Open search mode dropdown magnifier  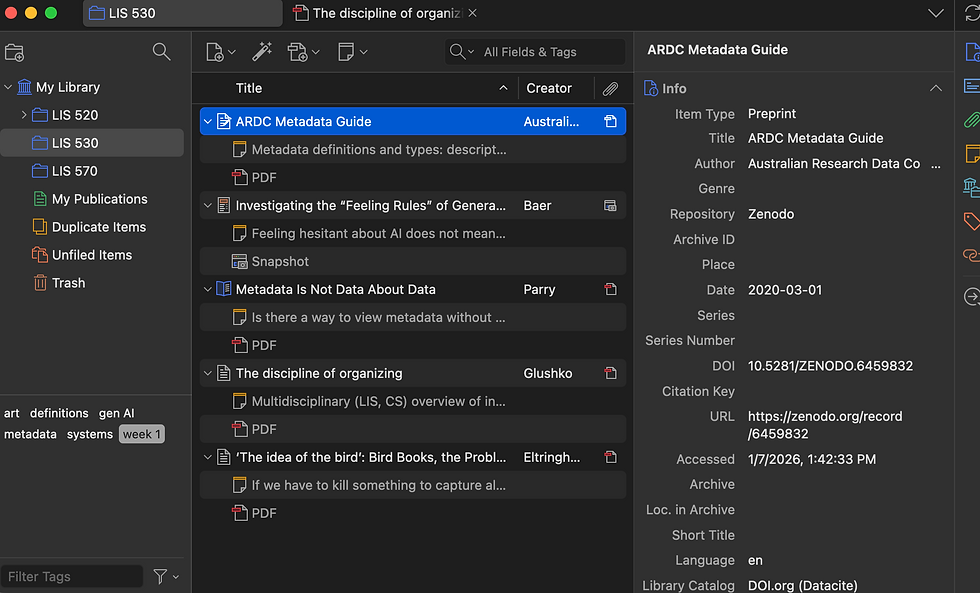point(461,52)
